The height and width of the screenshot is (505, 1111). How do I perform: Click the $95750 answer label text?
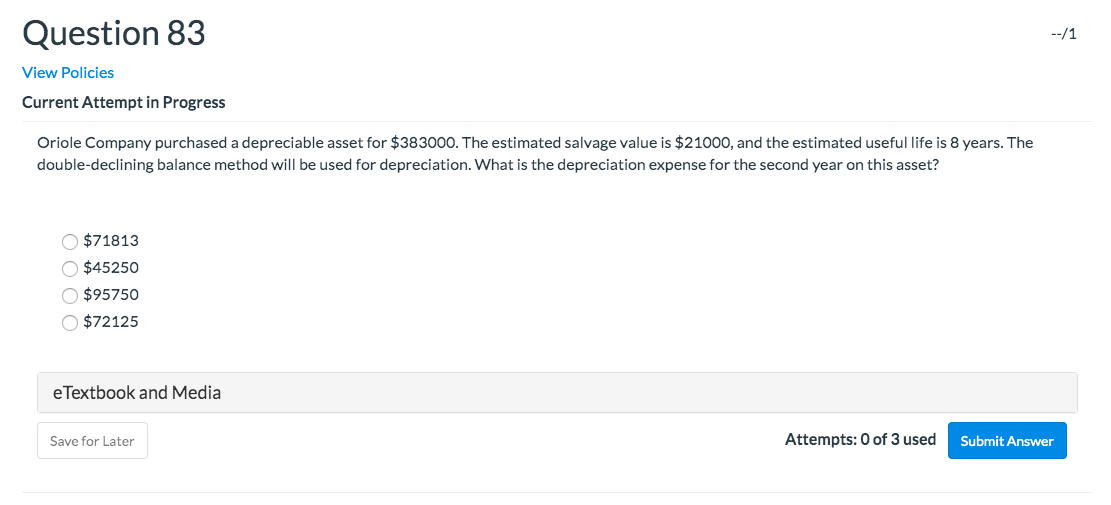(x=111, y=294)
